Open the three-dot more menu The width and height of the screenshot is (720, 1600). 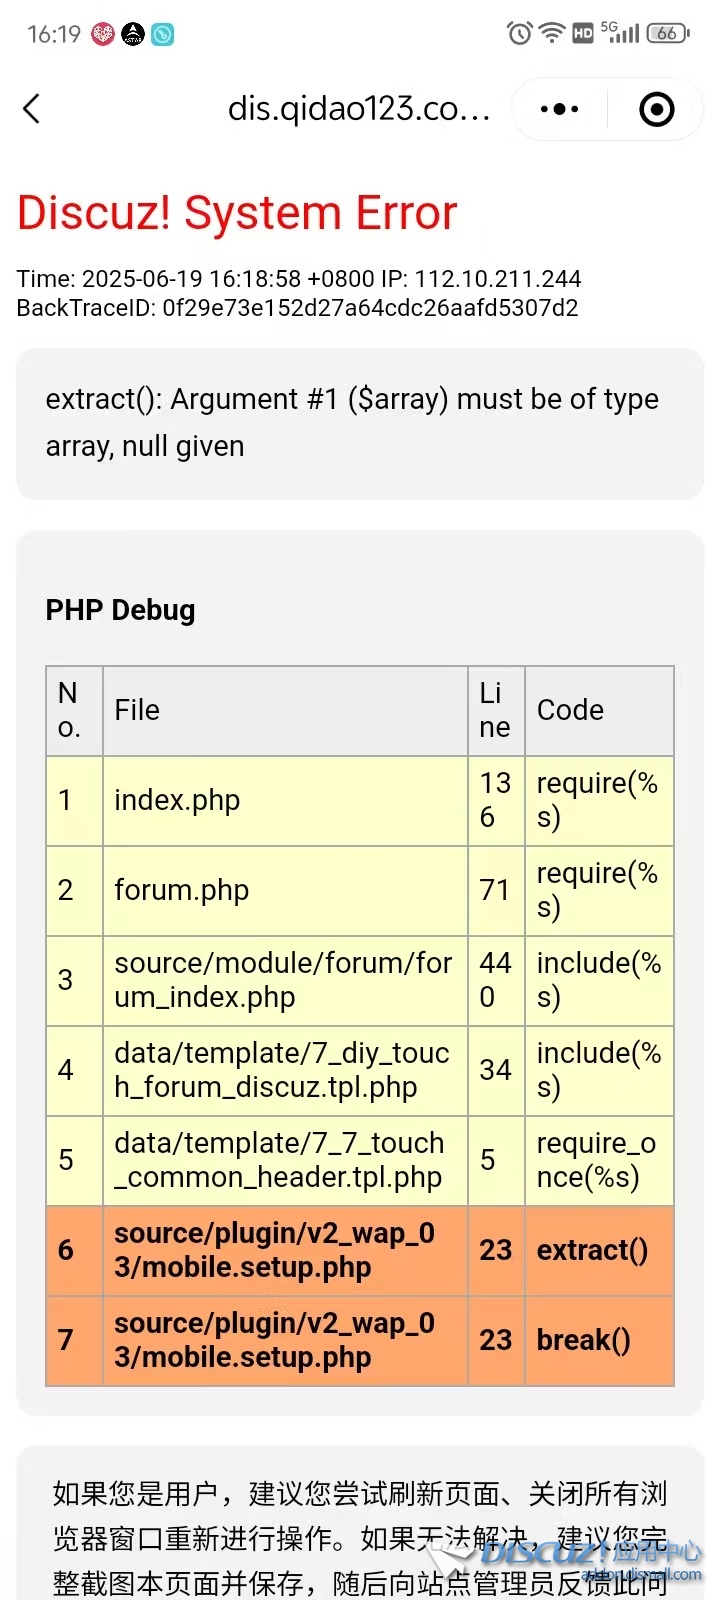[559, 109]
